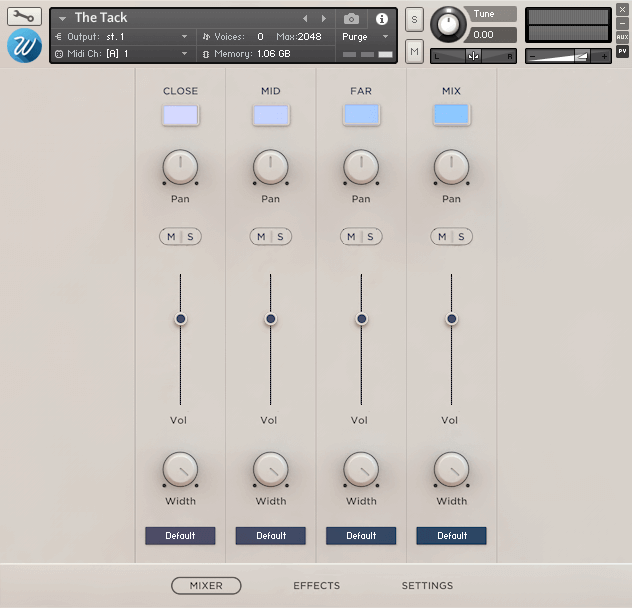Image resolution: width=632 pixels, height=608 pixels.
Task: Click the MID channel volume slider handle
Action: click(x=270, y=319)
